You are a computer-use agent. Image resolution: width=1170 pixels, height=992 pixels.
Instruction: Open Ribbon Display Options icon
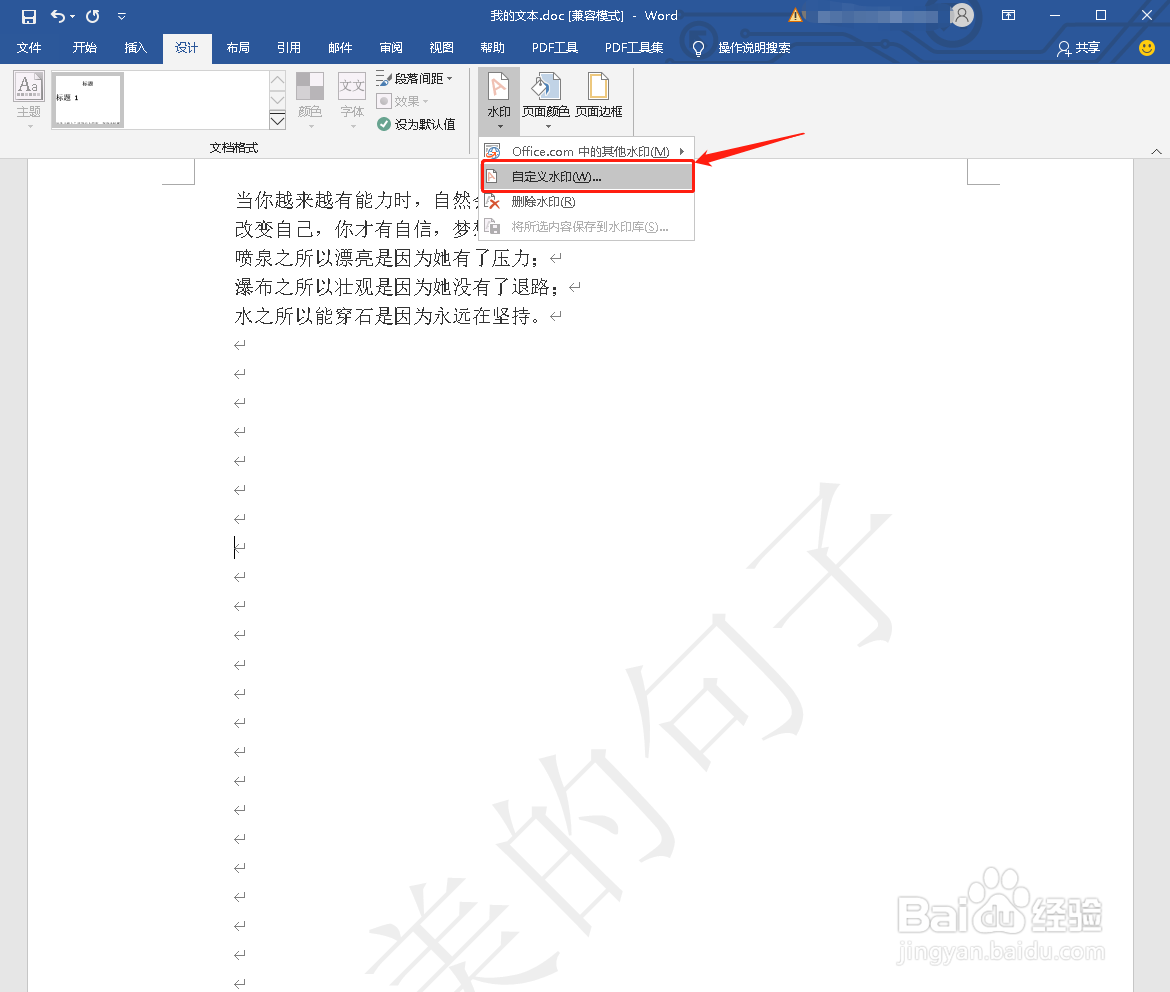(1008, 16)
